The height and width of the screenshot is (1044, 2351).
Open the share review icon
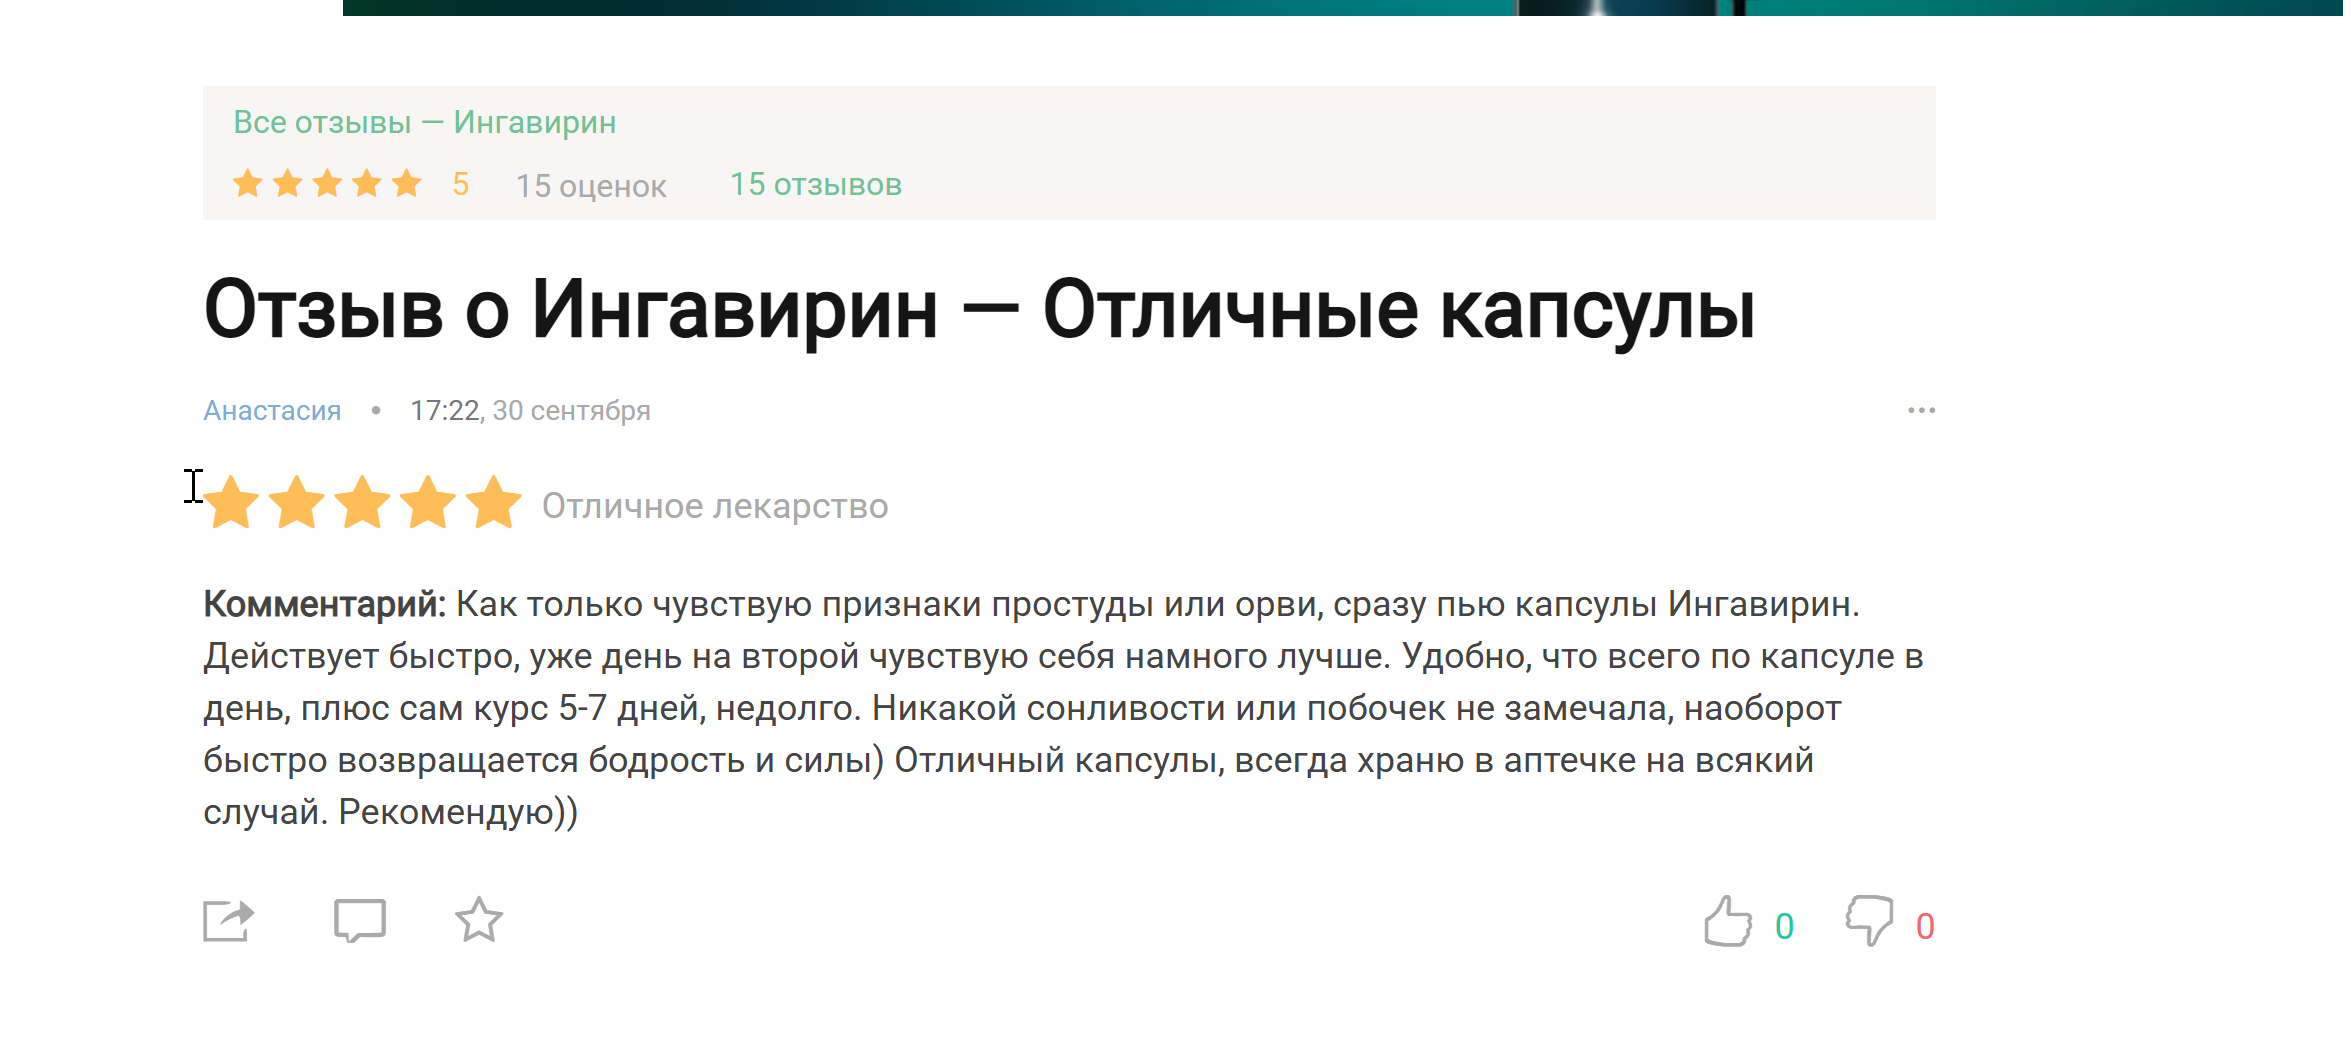pos(229,921)
